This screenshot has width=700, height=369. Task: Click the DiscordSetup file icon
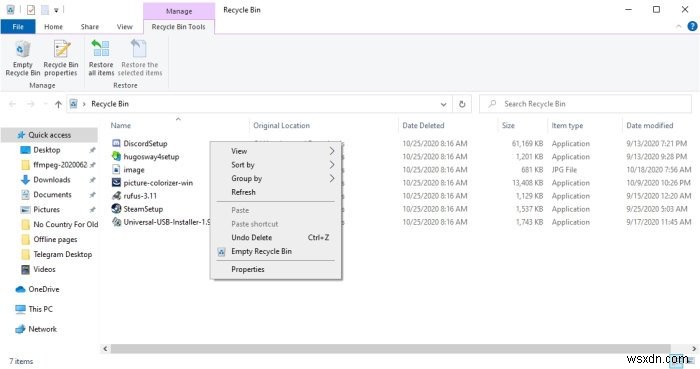(116, 143)
